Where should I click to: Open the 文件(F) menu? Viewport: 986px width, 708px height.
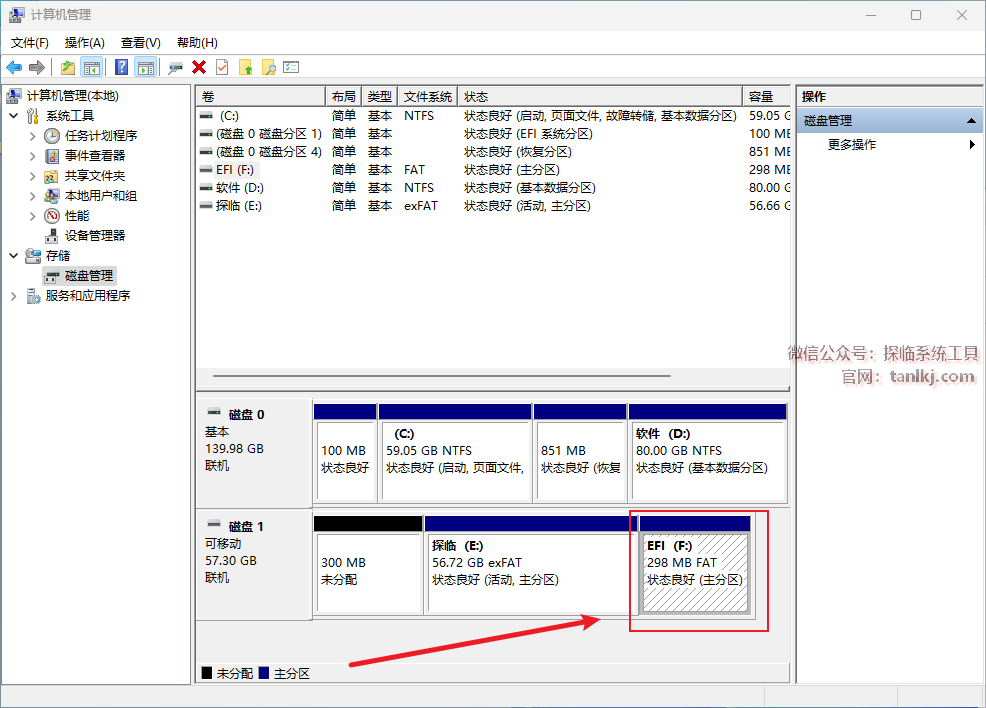pos(30,43)
